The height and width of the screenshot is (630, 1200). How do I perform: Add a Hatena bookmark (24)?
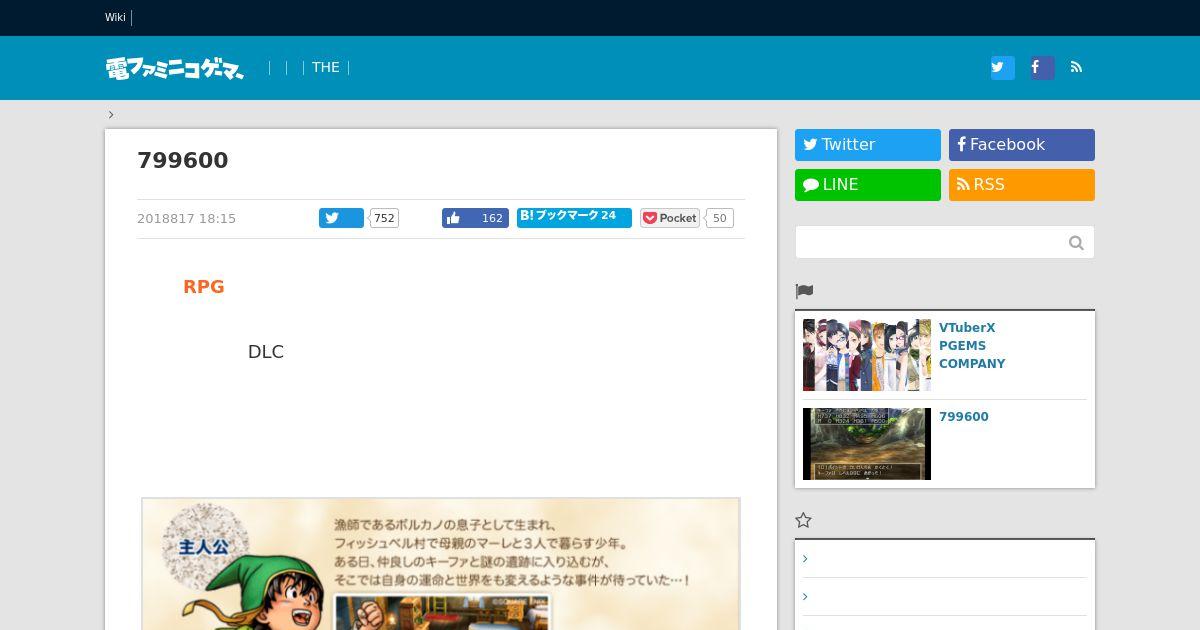pyautogui.click(x=574, y=217)
